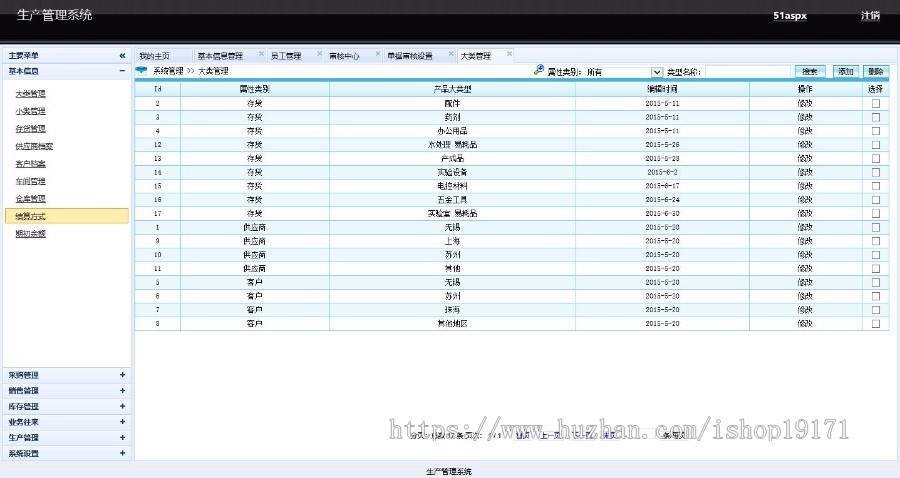Click the 上一页 pagination link
The height and width of the screenshot is (478, 900).
coord(550,436)
